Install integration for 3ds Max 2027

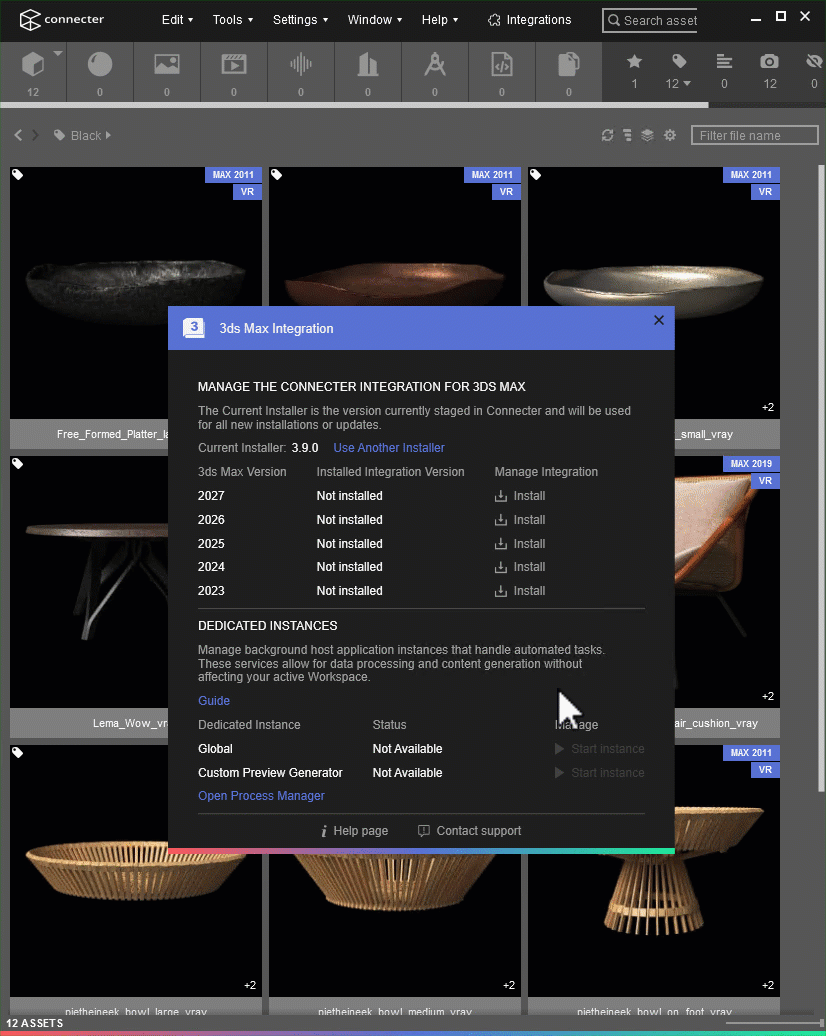pyautogui.click(x=520, y=496)
